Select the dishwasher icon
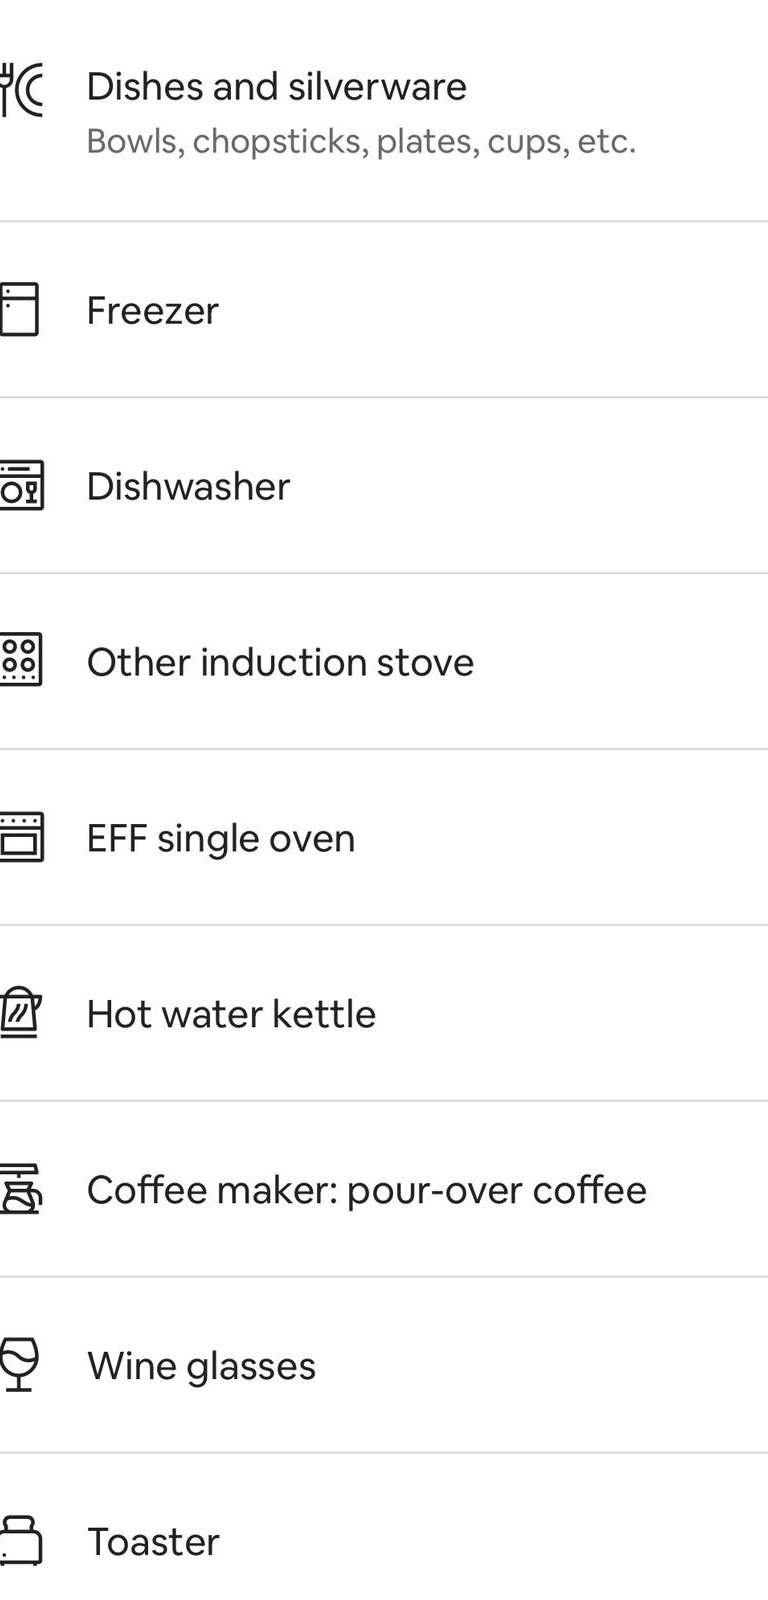 point(20,485)
